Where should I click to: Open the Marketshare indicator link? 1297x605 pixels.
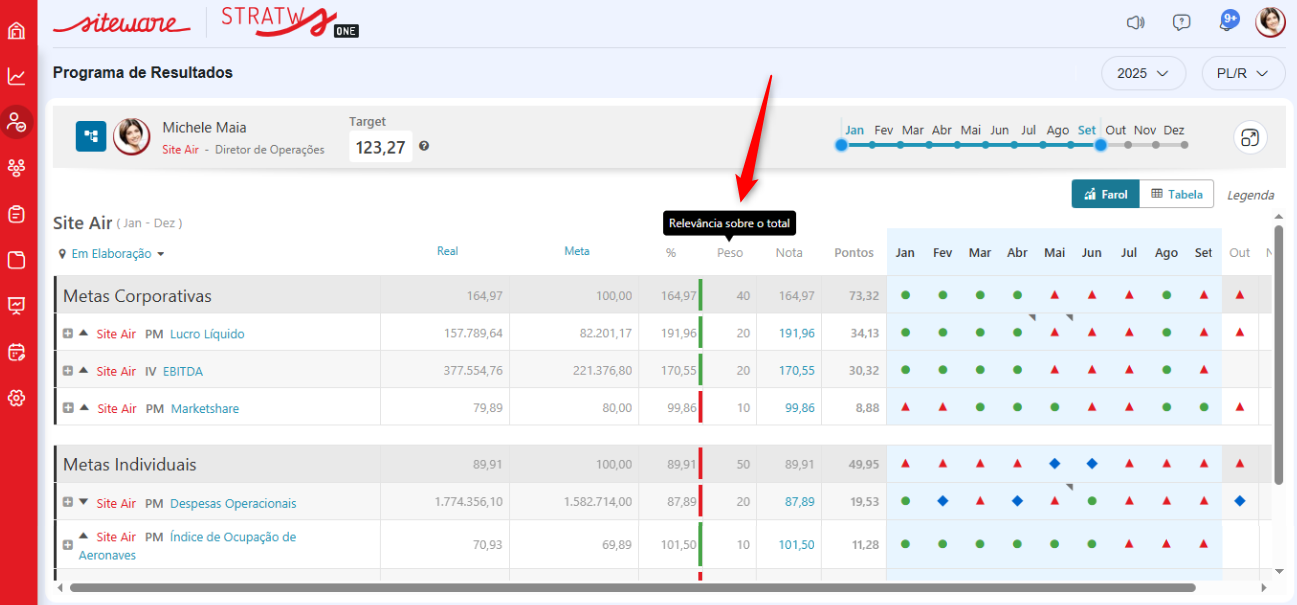[x=204, y=408]
